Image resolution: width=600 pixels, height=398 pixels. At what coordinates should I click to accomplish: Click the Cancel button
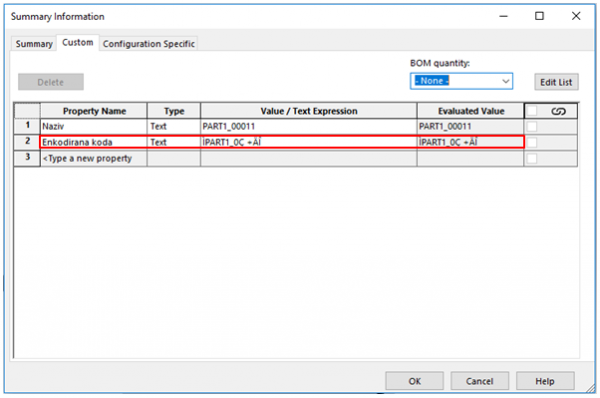[x=479, y=381]
